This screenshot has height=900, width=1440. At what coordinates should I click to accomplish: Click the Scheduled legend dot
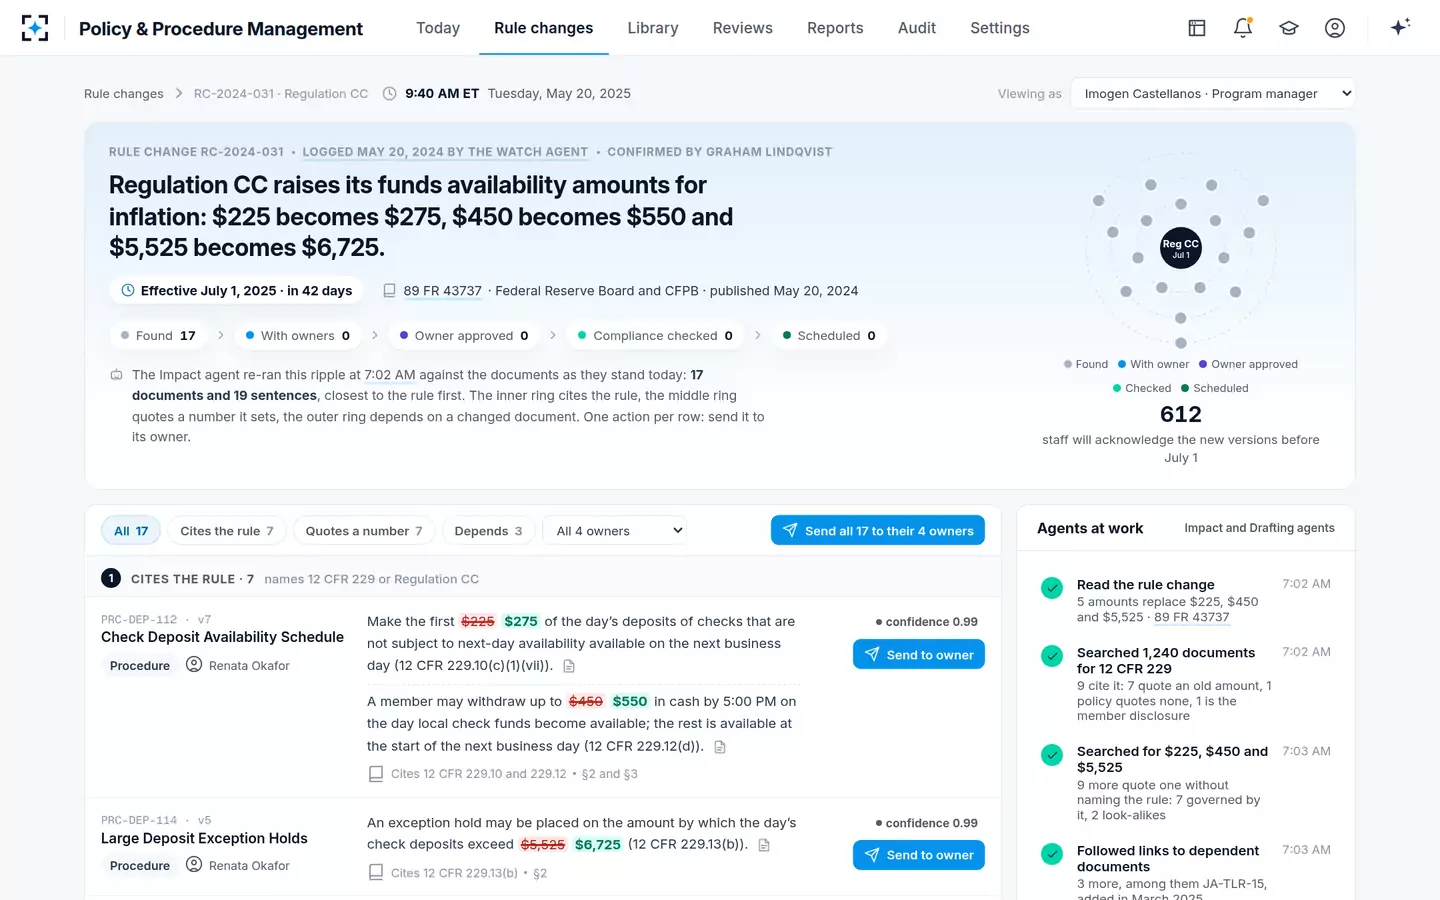point(1185,388)
